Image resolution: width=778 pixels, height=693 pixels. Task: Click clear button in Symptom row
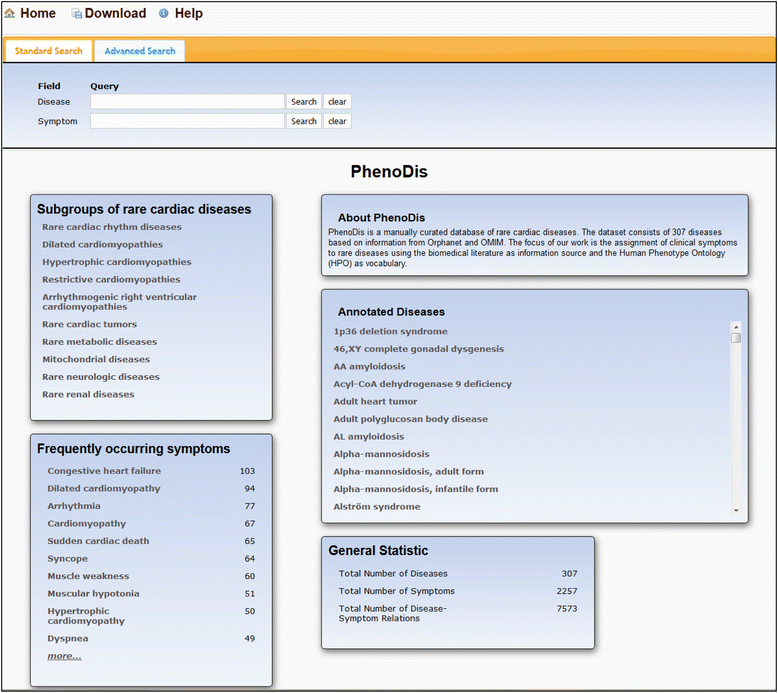pos(337,121)
